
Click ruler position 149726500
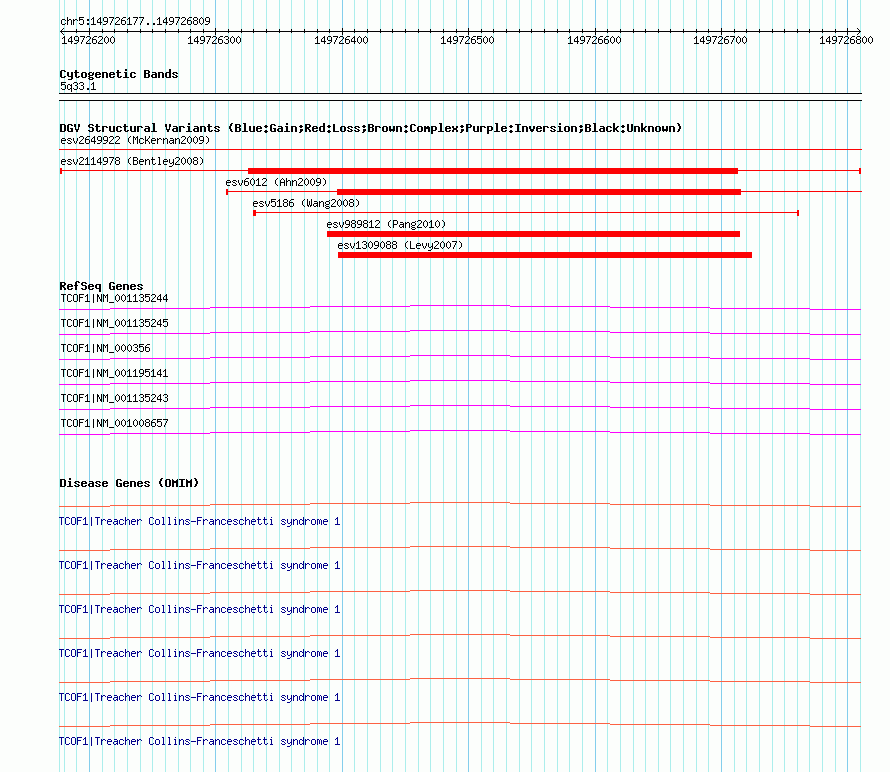tap(467, 40)
